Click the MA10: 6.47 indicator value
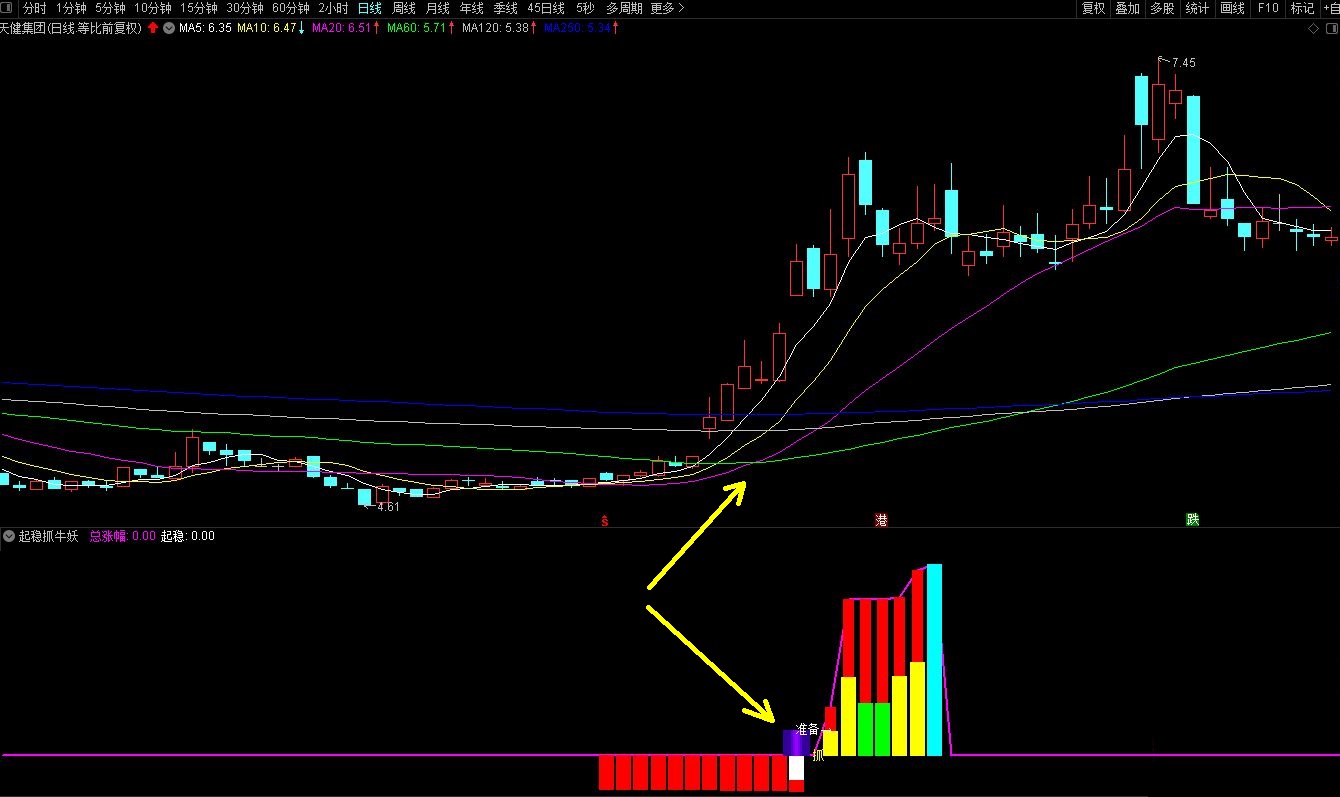Image resolution: width=1340 pixels, height=797 pixels. [x=267, y=28]
